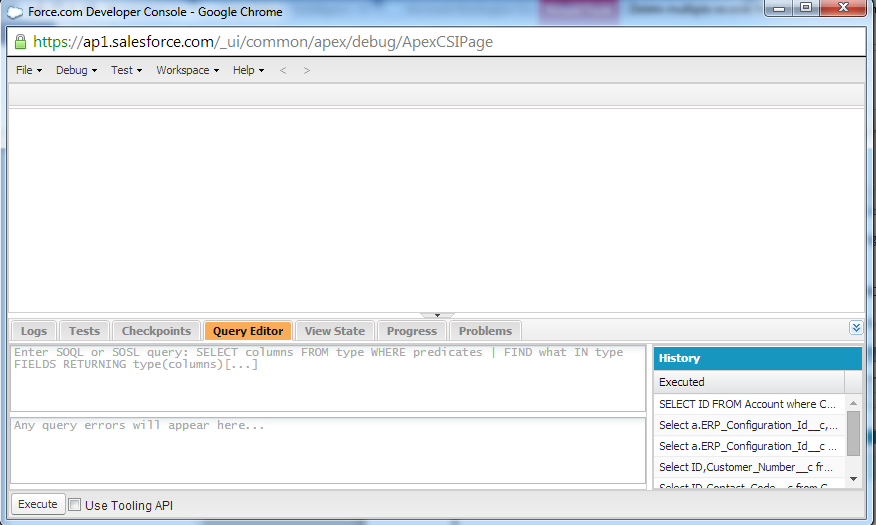The width and height of the screenshot is (876, 525).
Task: Minimize the Developer Console window
Action: pos(779,8)
